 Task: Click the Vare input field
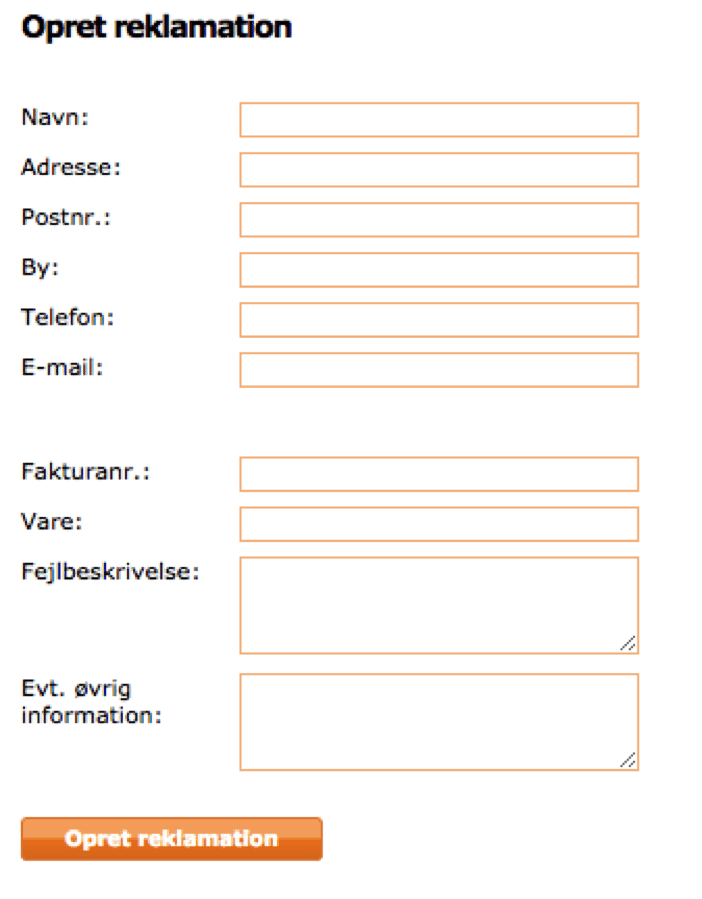(439, 524)
